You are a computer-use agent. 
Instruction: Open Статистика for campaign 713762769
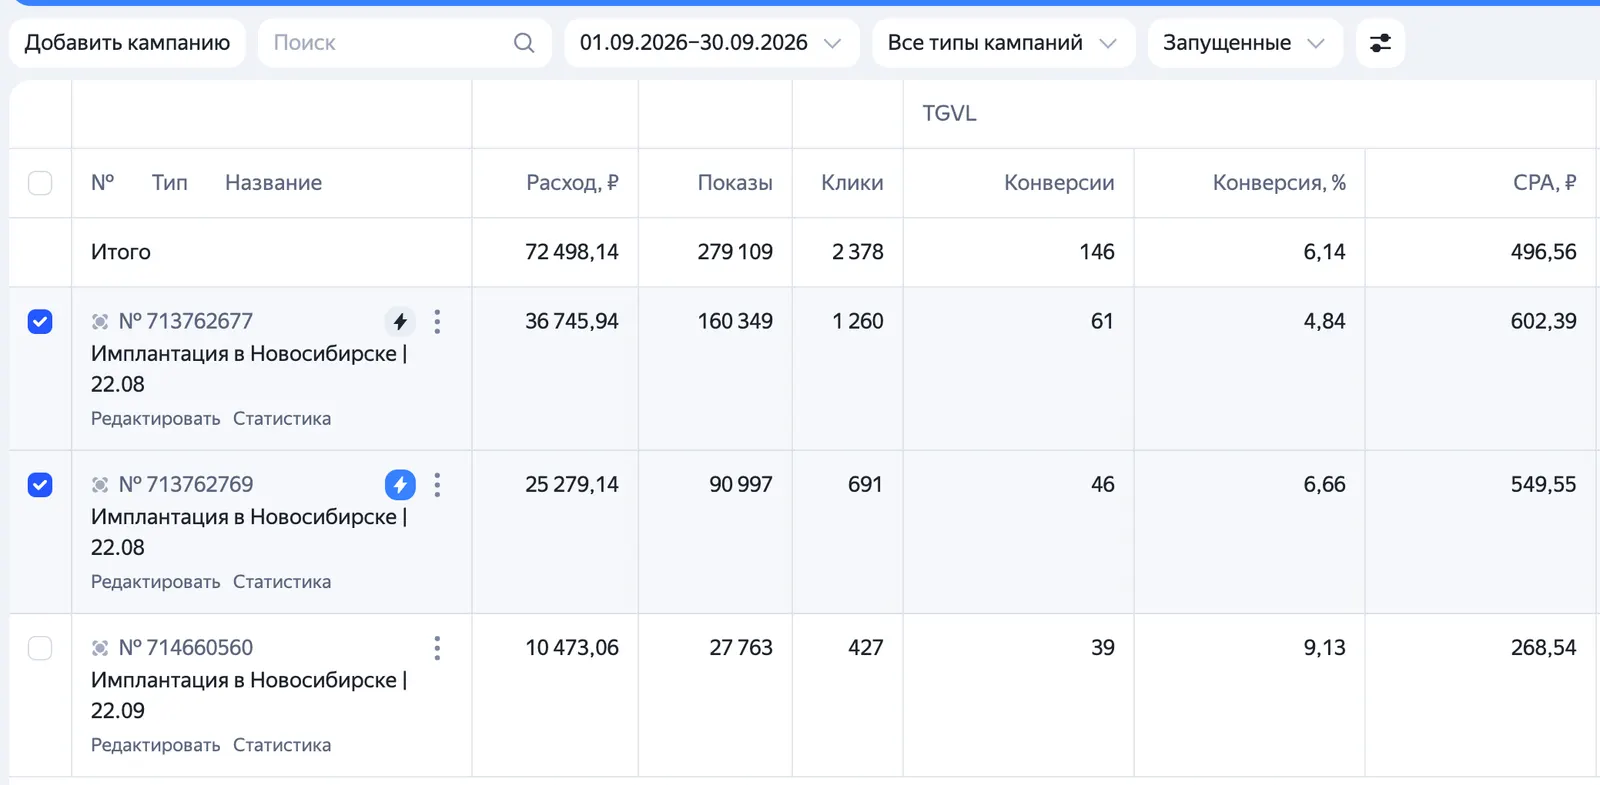click(x=282, y=582)
